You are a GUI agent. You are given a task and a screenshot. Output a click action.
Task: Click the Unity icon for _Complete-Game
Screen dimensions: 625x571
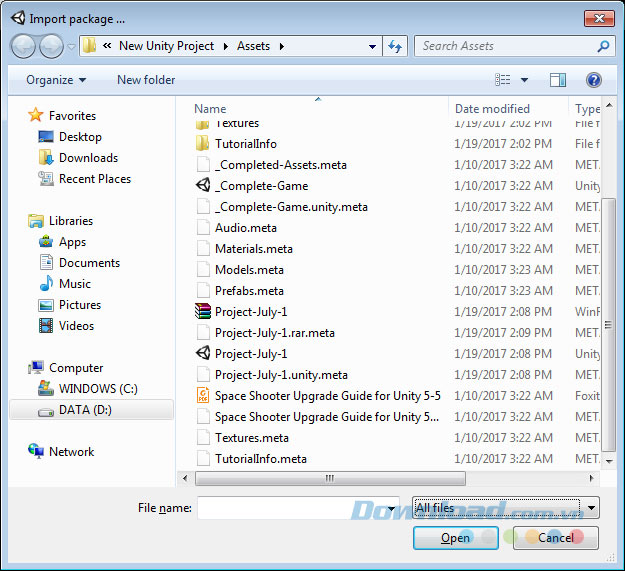(x=203, y=186)
